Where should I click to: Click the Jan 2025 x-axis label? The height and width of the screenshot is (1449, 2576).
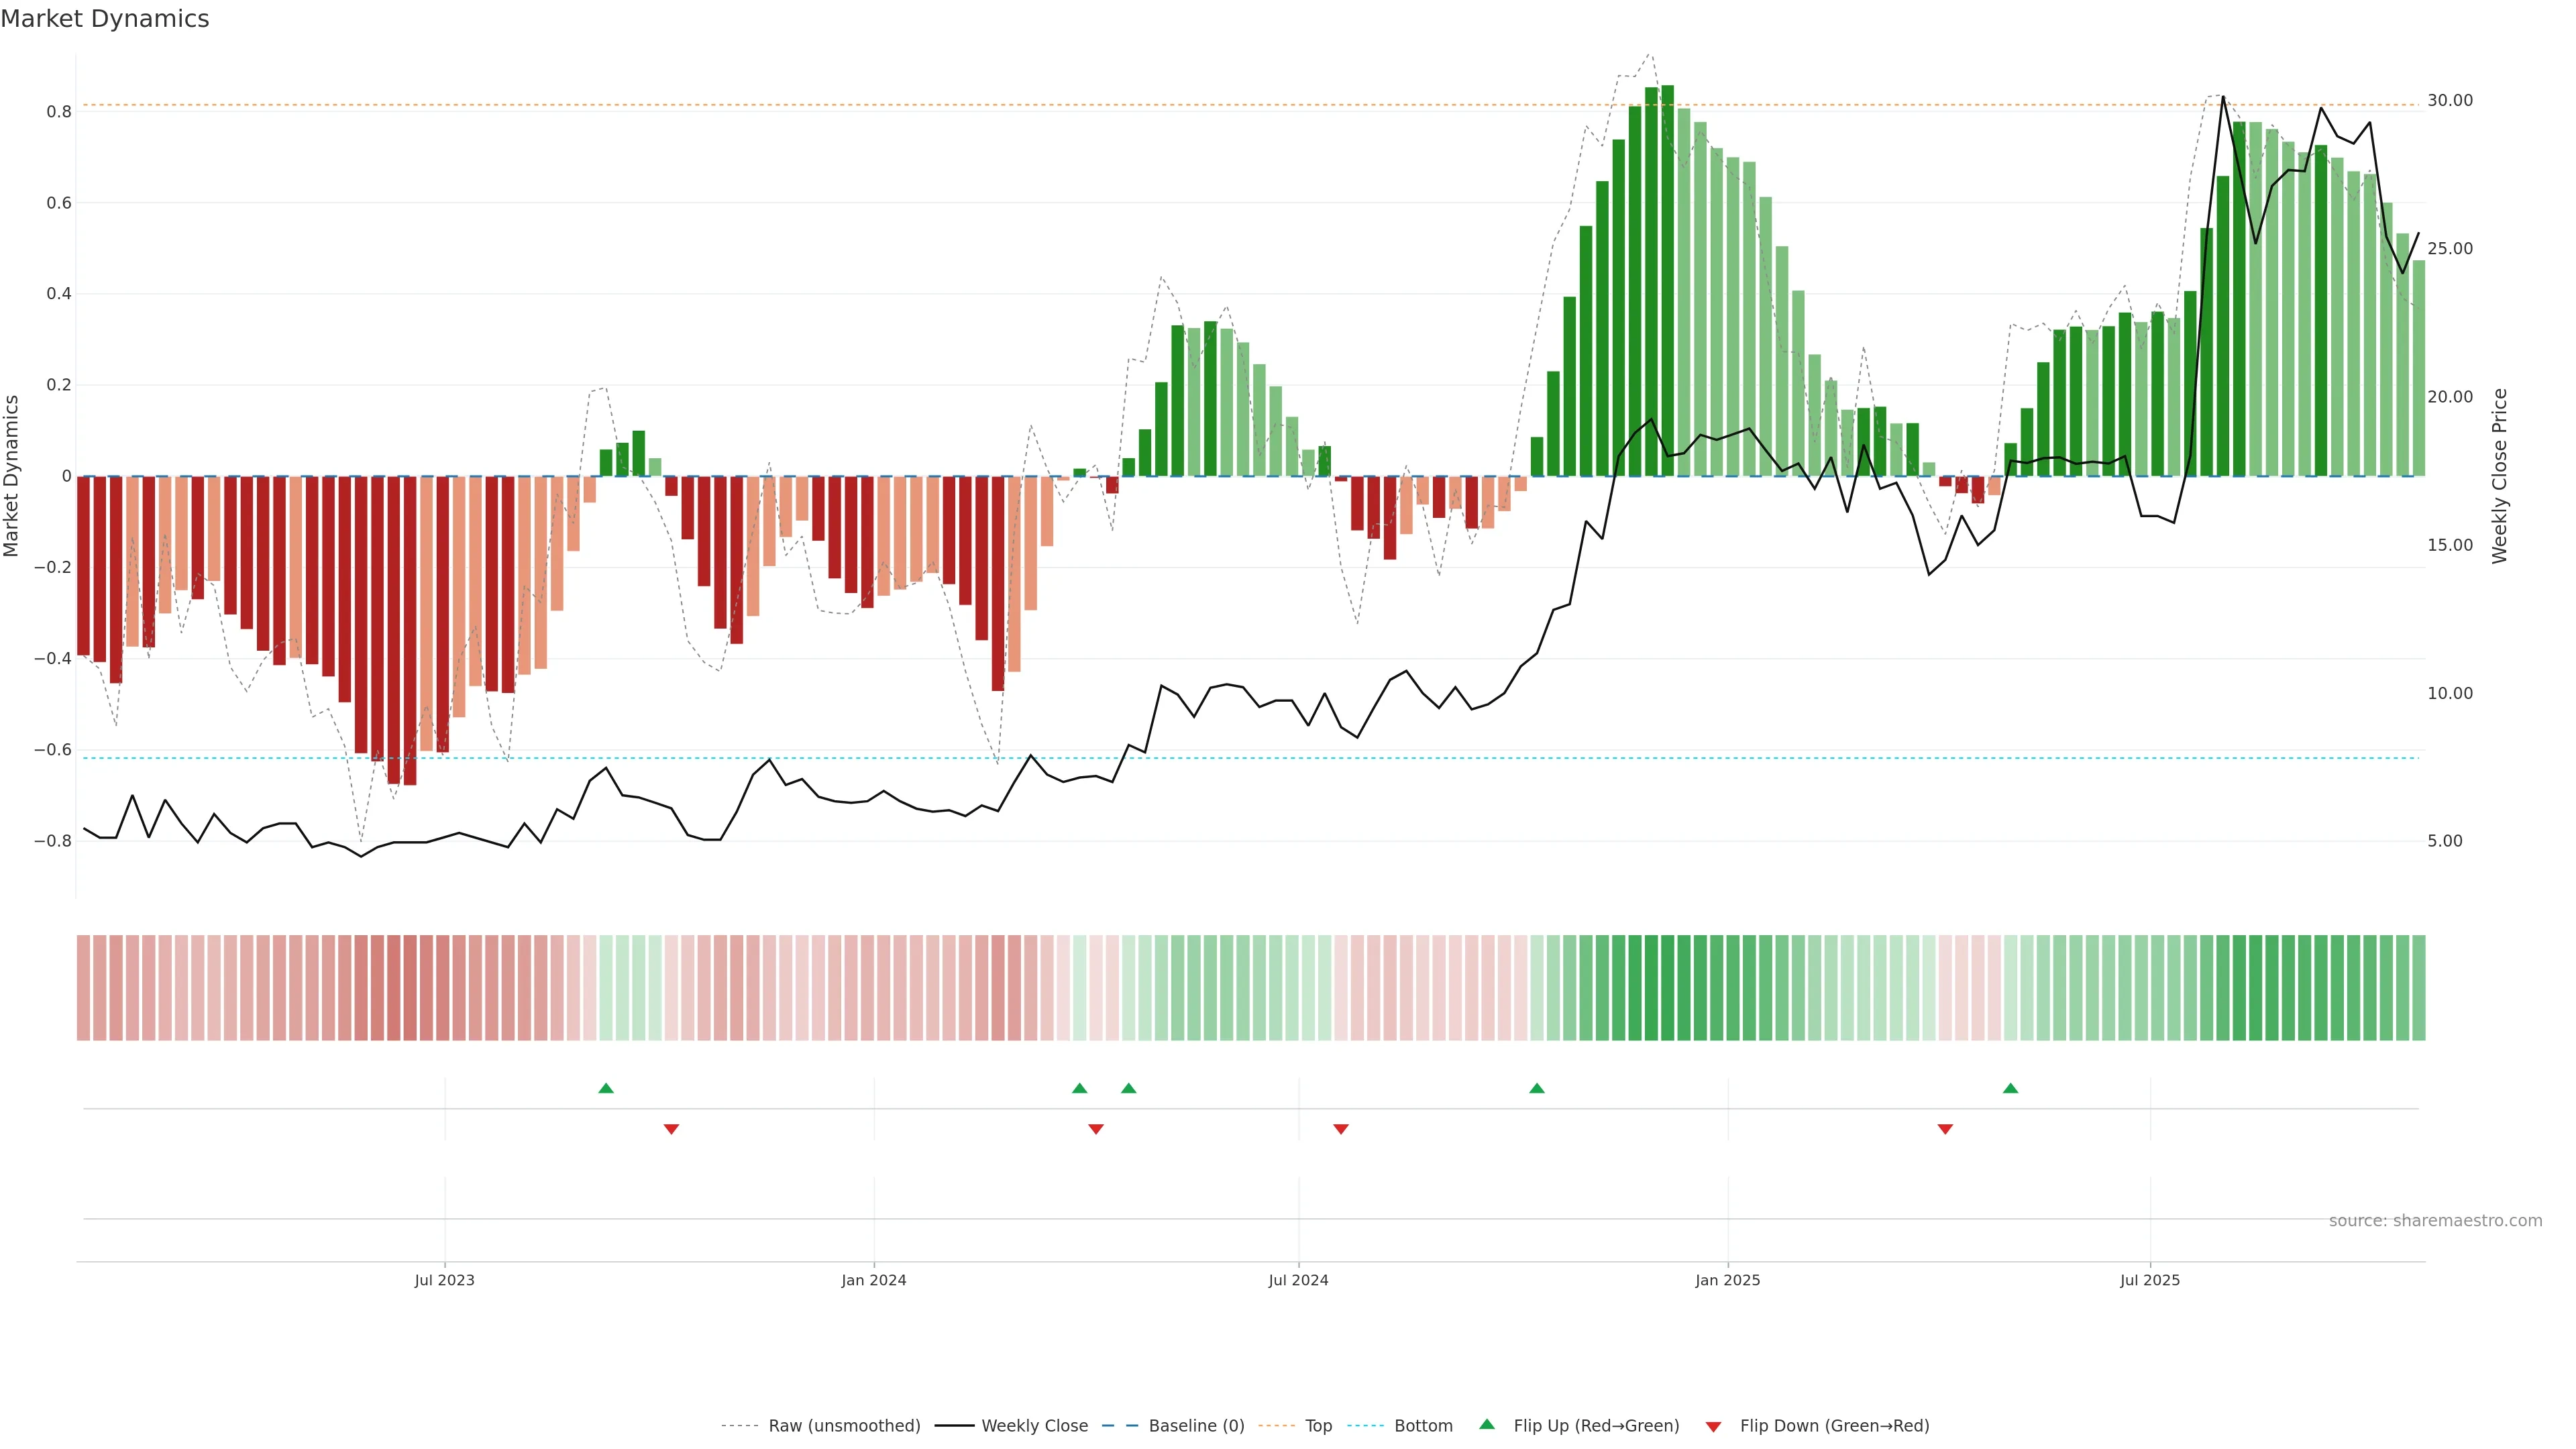(x=1727, y=1280)
